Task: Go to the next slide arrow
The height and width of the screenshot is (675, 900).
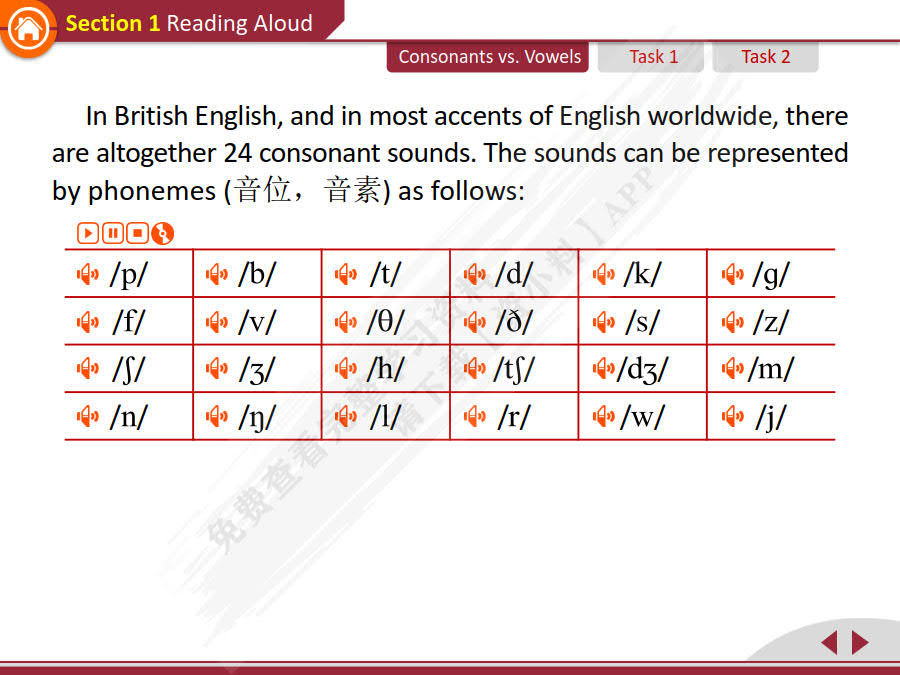Action: [x=860, y=642]
